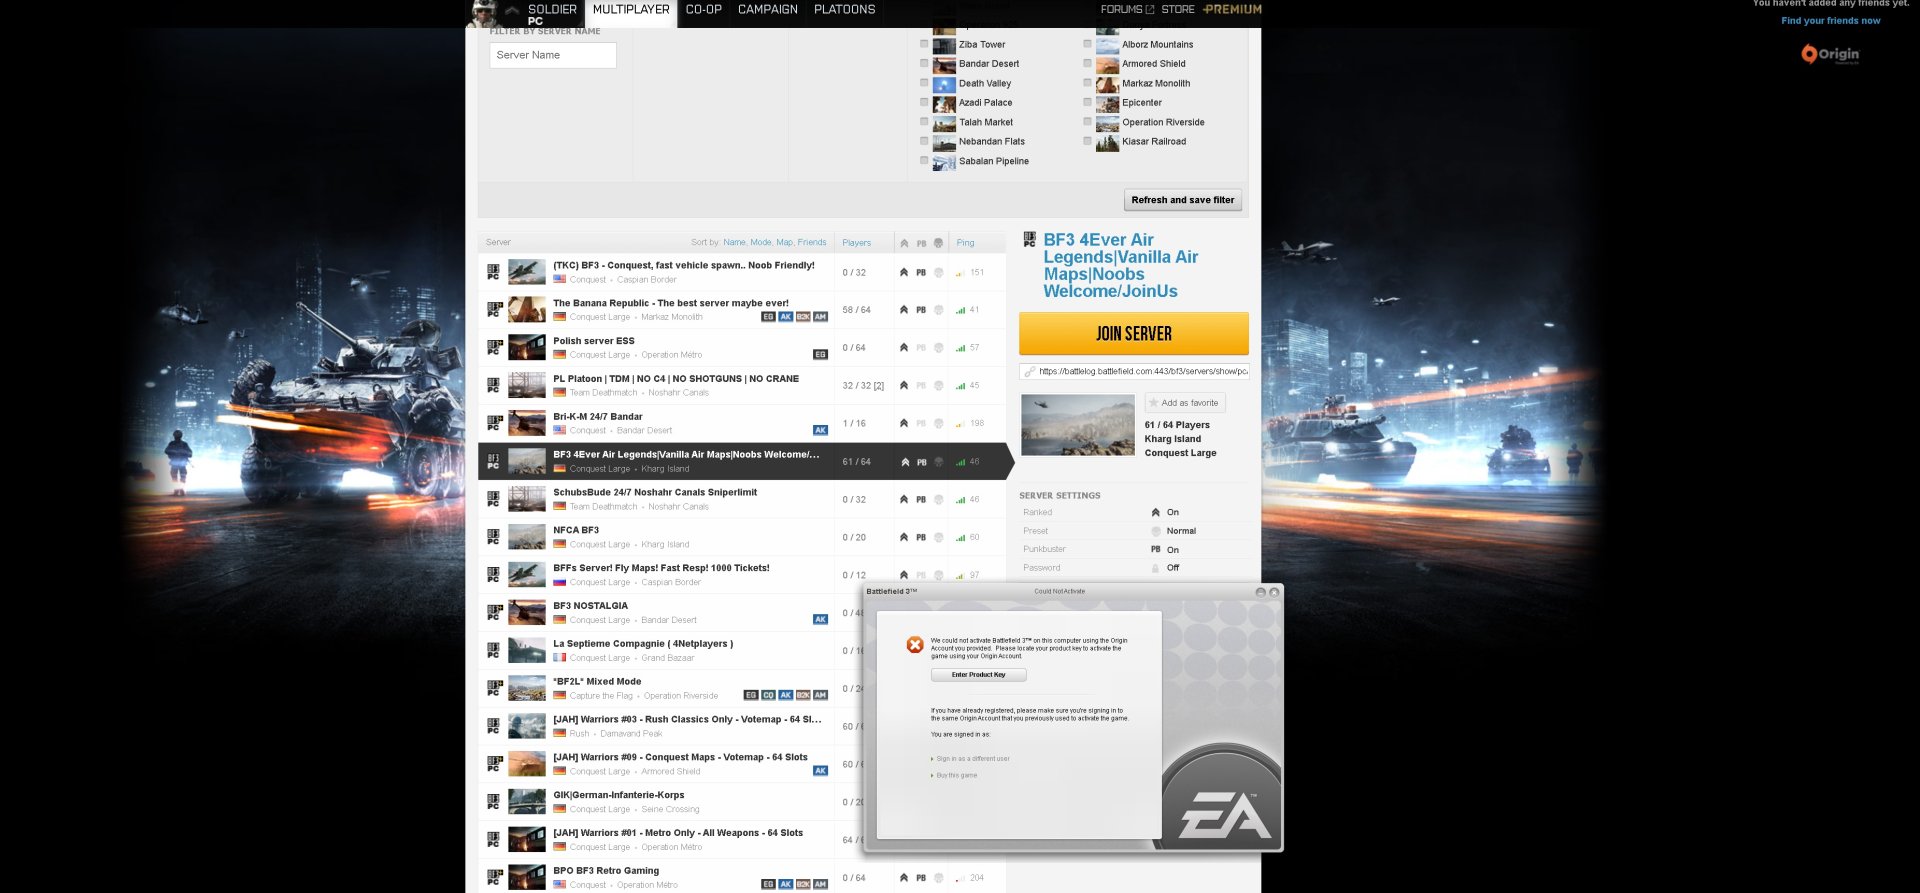Sort servers by Map
This screenshot has height=893, width=1920.
point(784,243)
